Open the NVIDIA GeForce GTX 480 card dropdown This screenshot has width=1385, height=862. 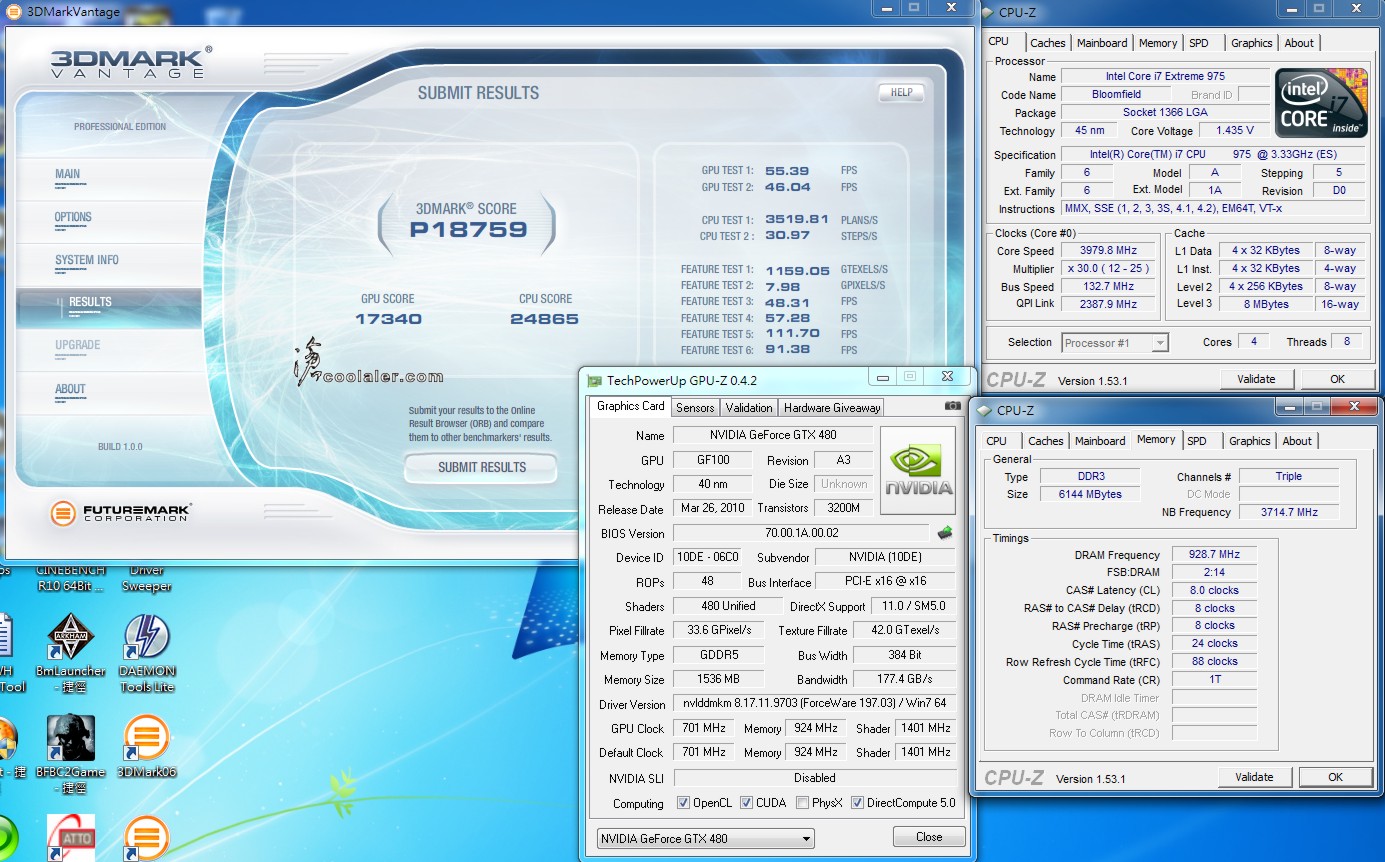pyautogui.click(x=705, y=838)
